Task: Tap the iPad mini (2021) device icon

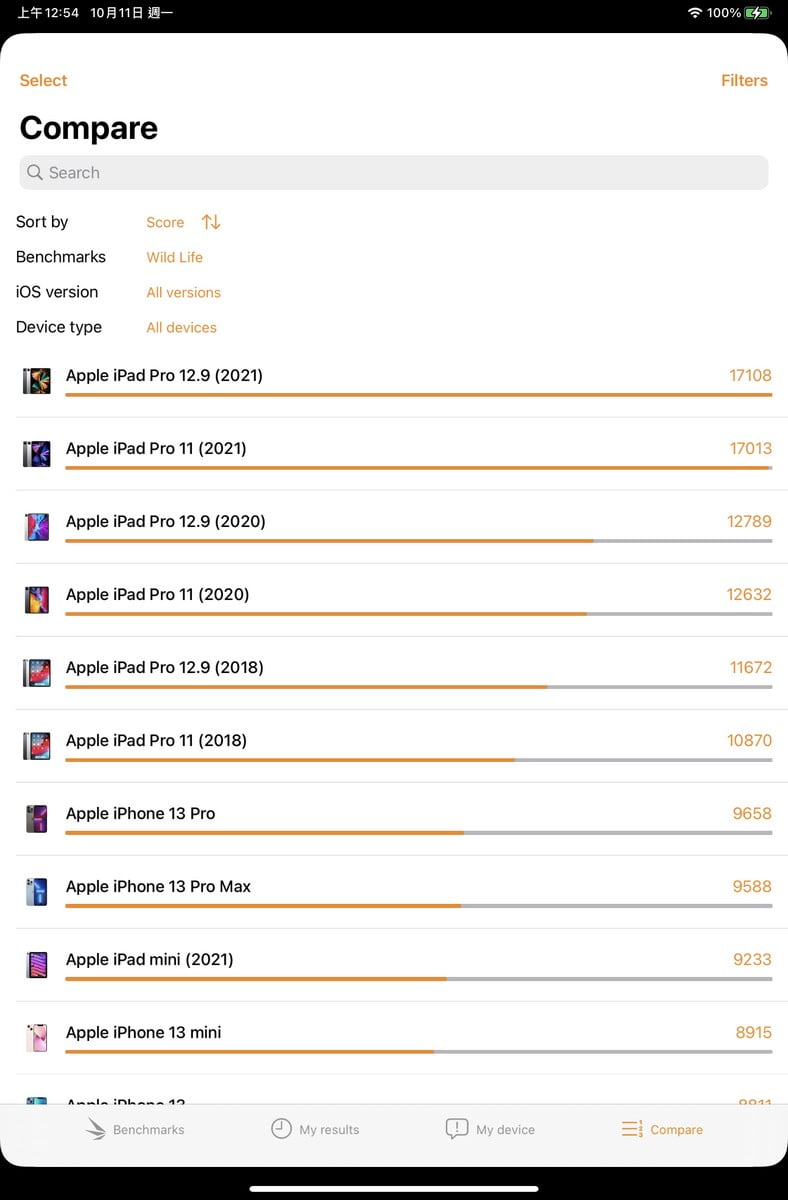Action: coord(37,964)
